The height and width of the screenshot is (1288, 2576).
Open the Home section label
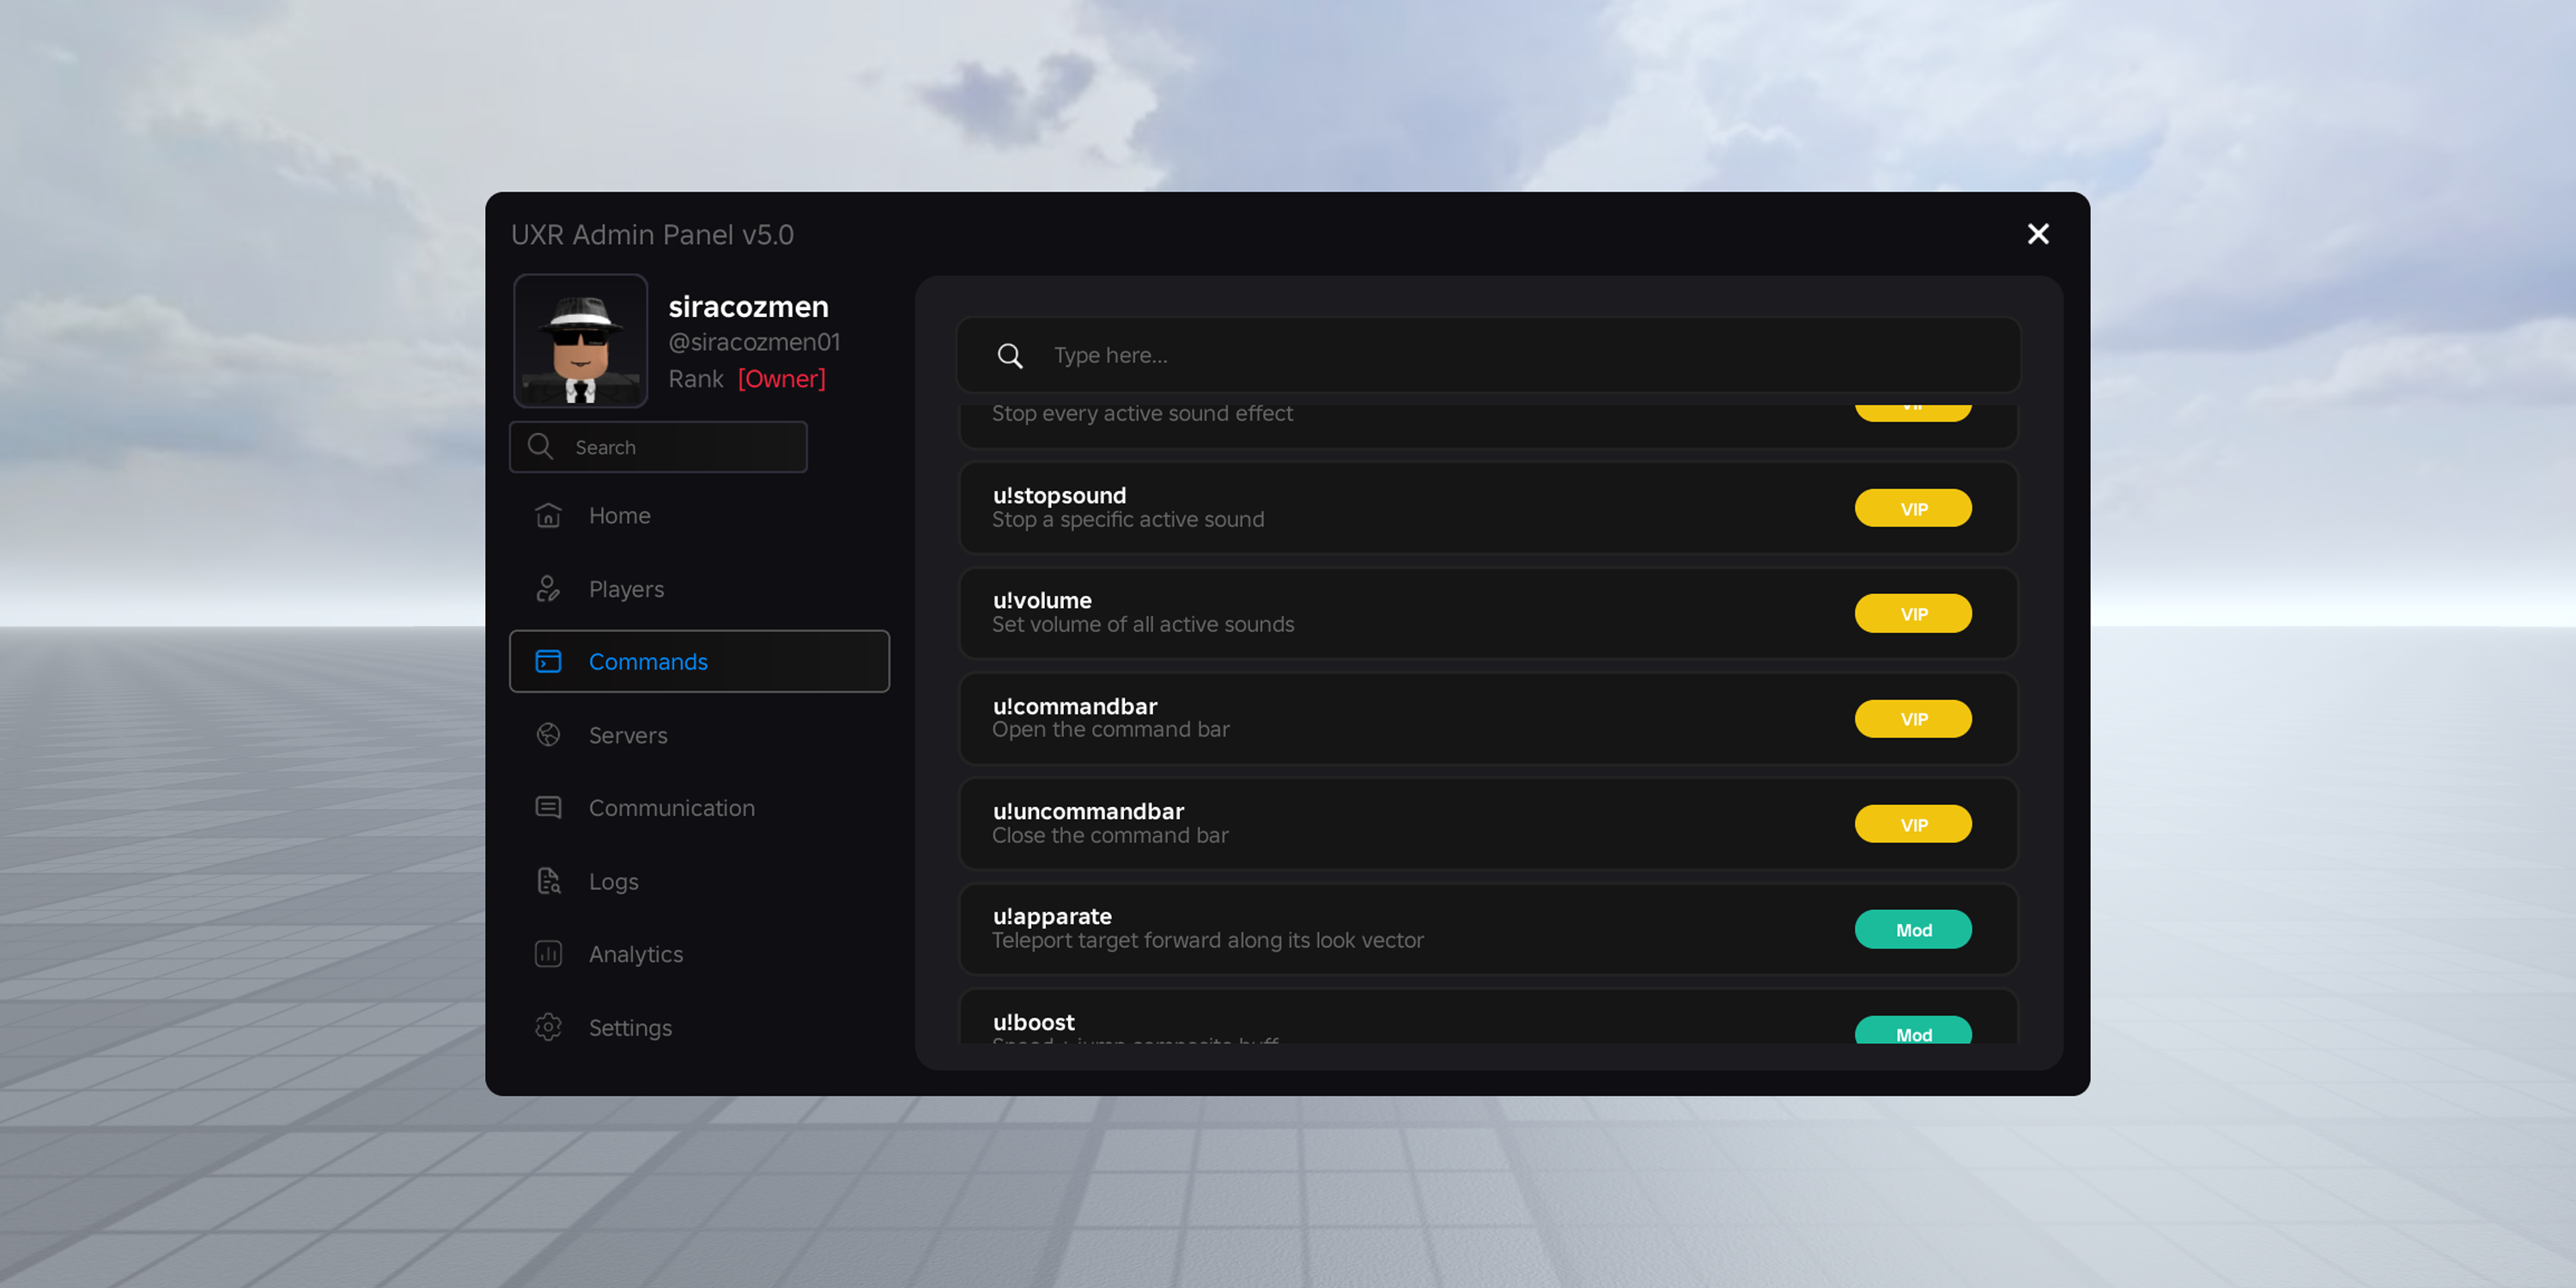click(619, 515)
